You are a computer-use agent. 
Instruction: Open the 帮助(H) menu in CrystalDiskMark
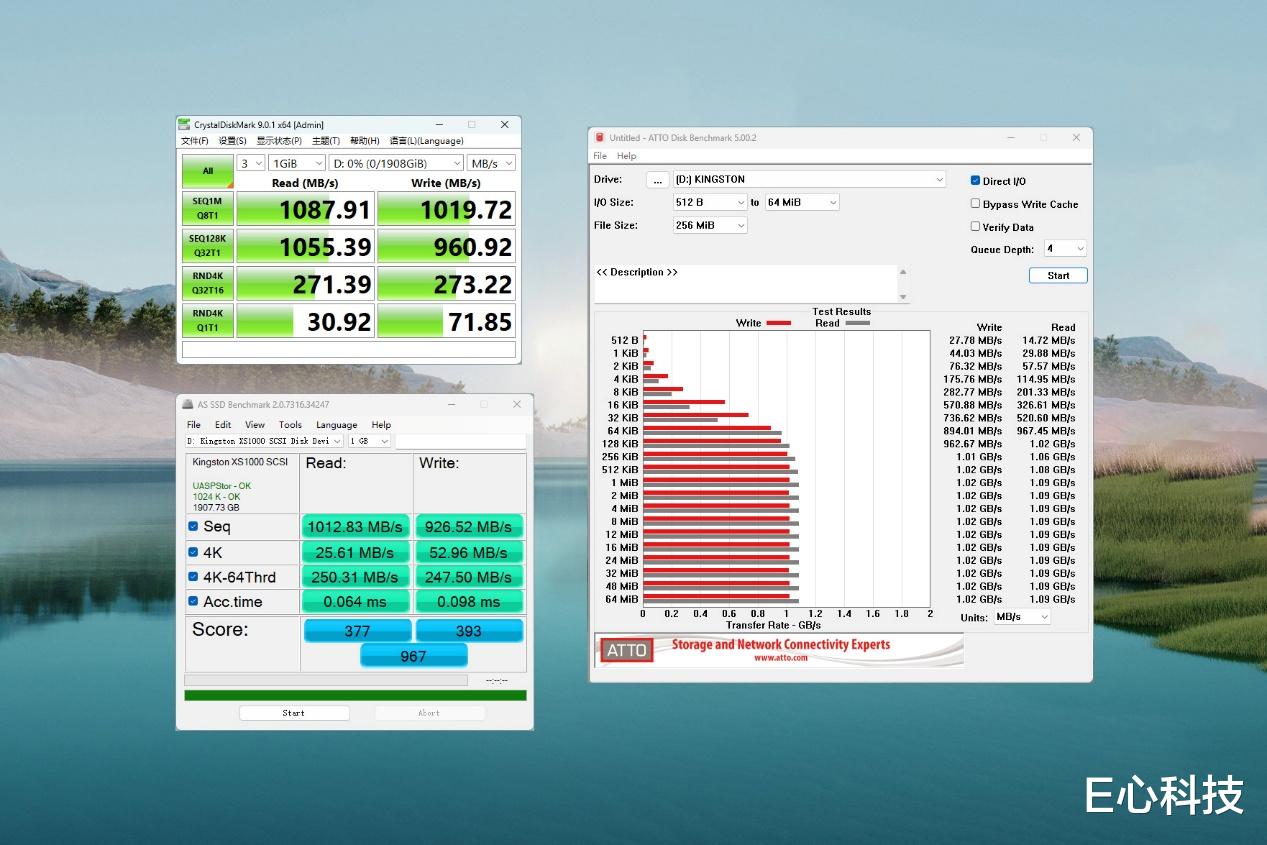(365, 141)
